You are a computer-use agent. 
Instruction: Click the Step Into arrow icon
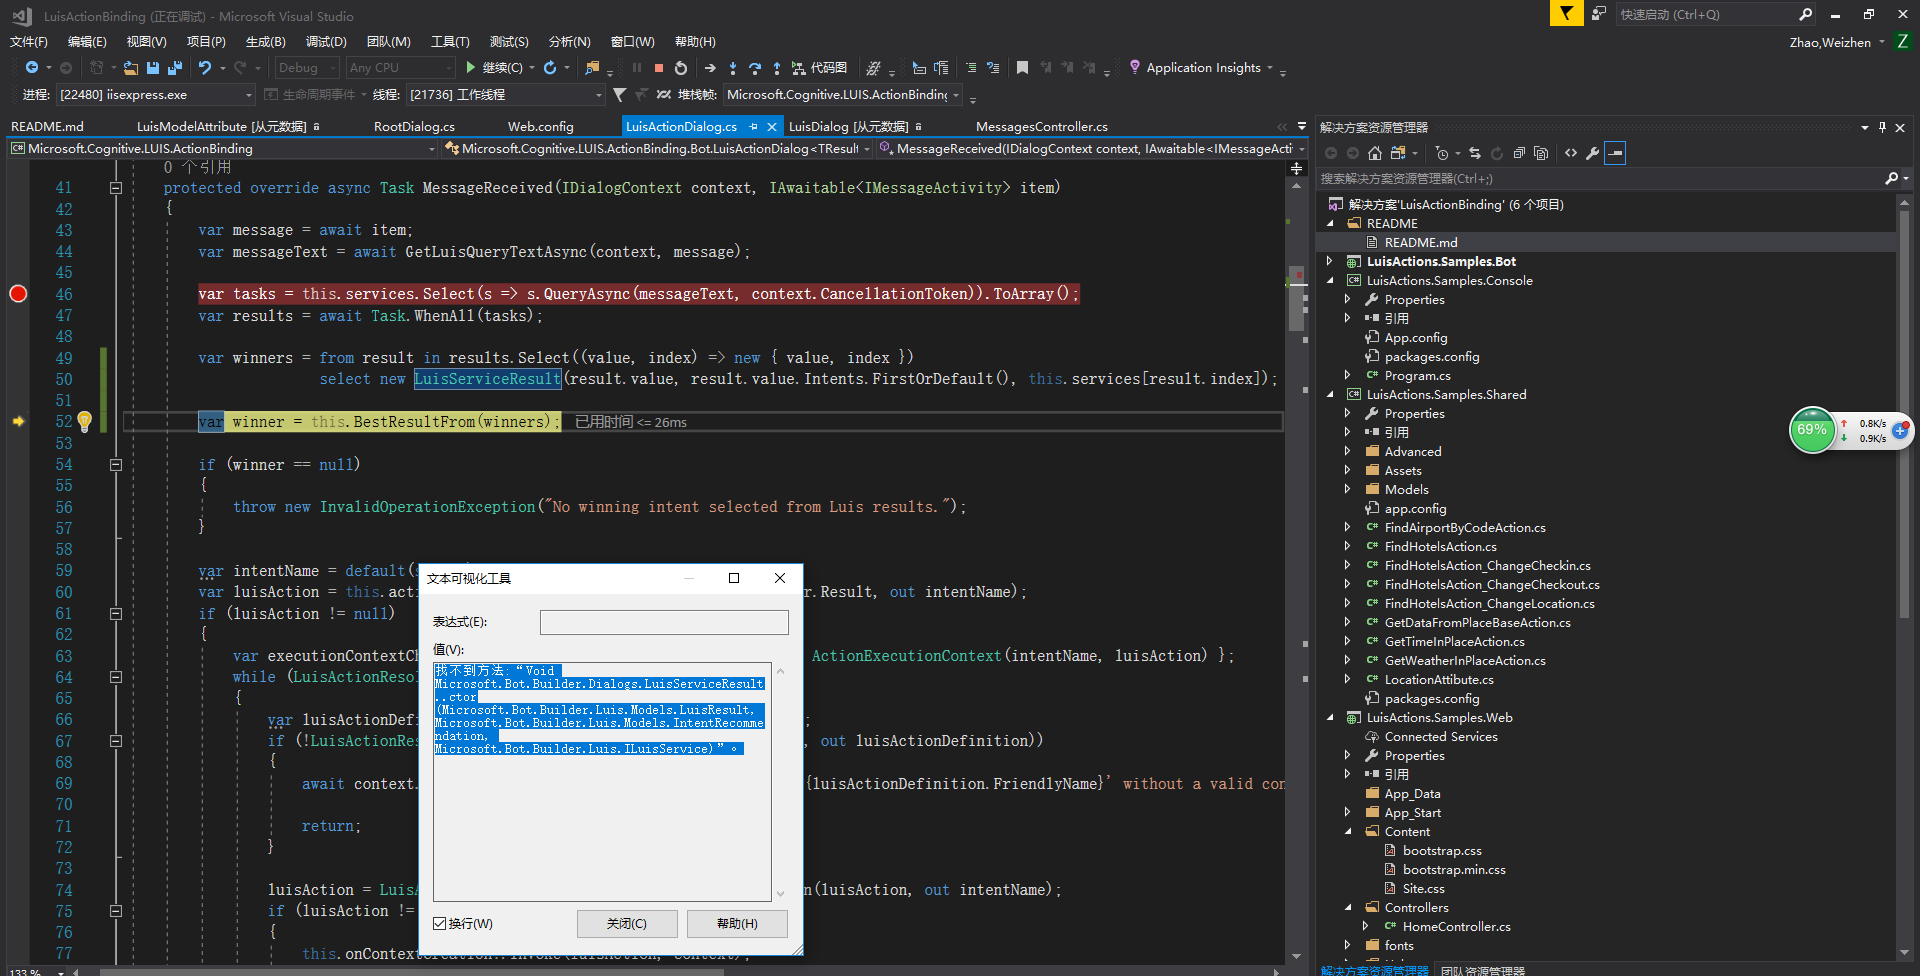tap(733, 68)
